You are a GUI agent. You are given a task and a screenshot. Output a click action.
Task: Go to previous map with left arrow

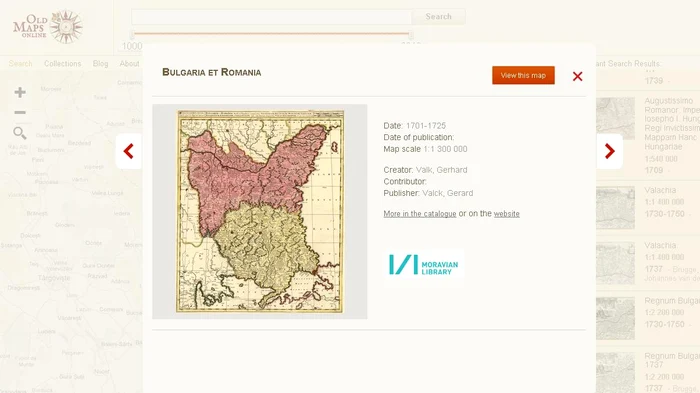129,151
